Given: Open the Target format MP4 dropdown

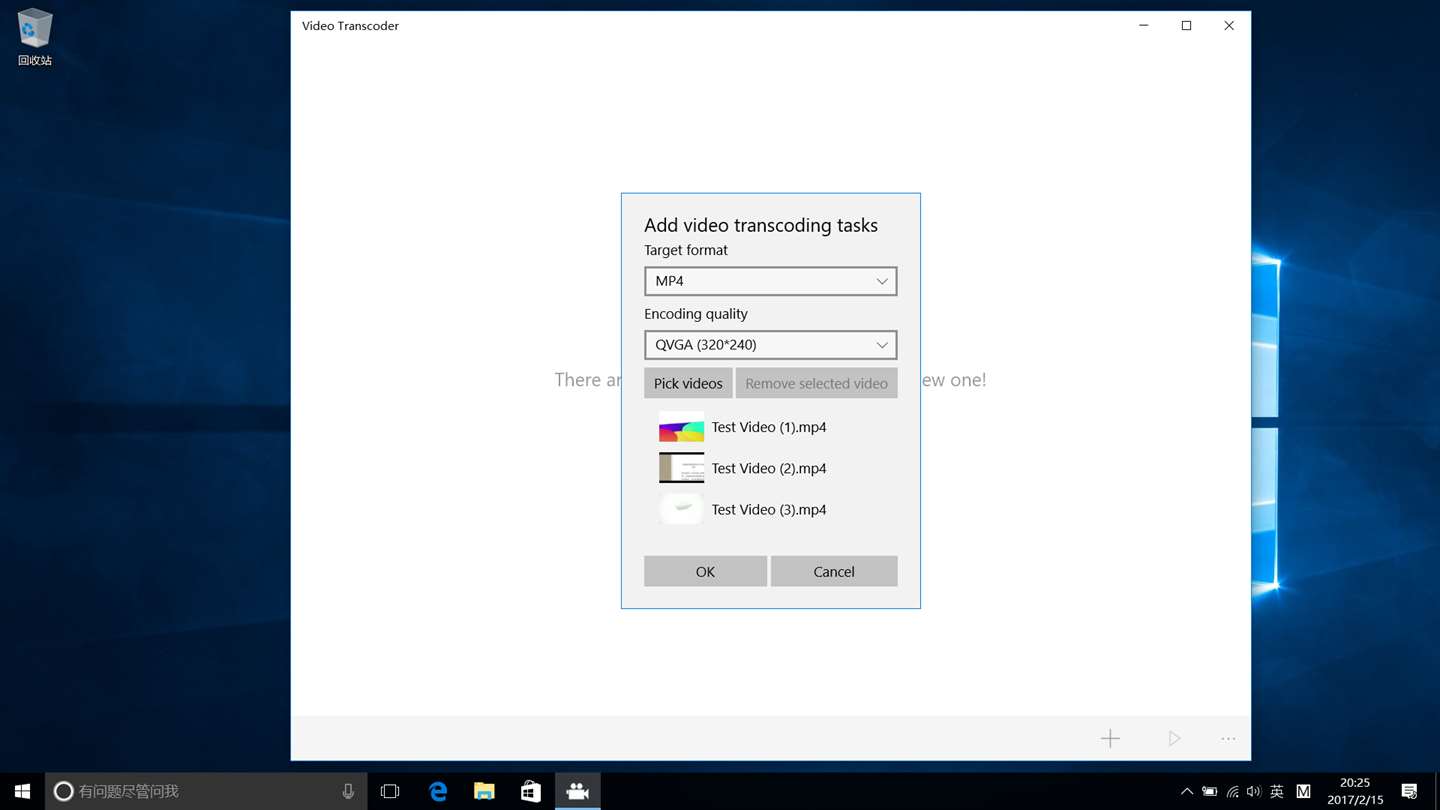Looking at the screenshot, I should pyautogui.click(x=770, y=281).
